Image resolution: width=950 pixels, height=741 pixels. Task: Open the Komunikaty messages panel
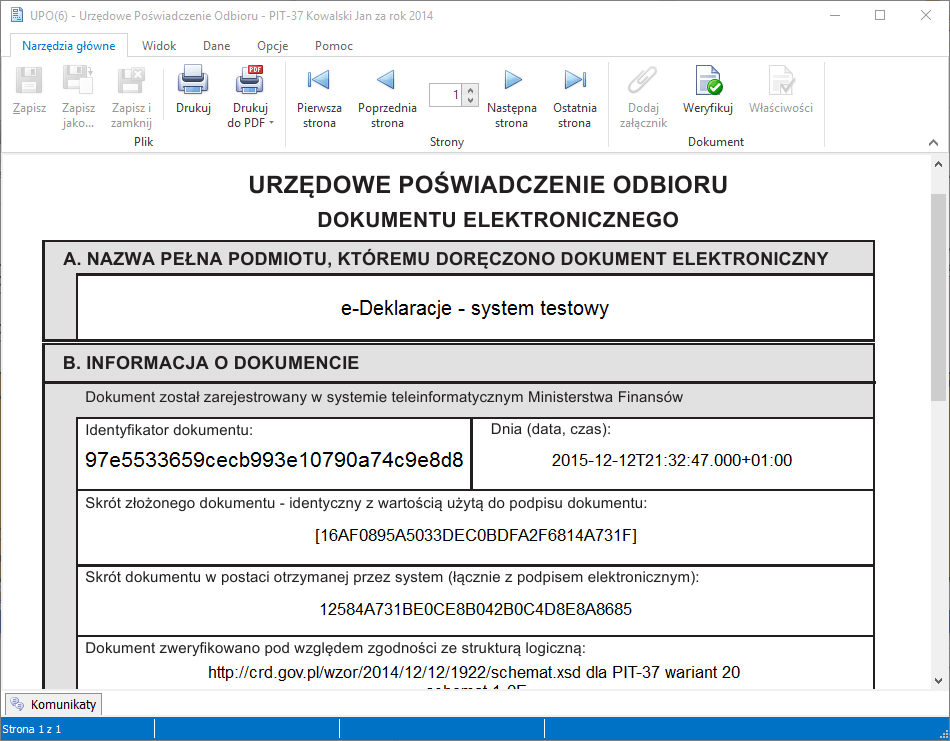pyautogui.click(x=54, y=704)
